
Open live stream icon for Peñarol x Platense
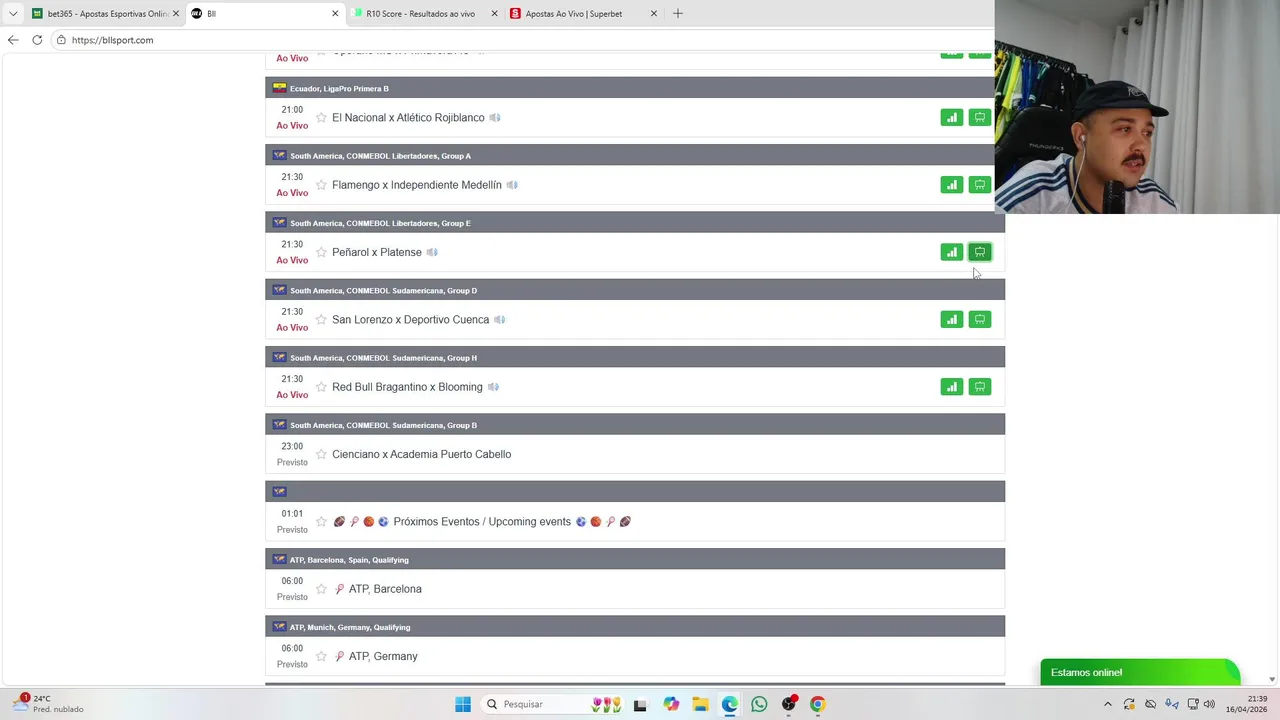(979, 252)
